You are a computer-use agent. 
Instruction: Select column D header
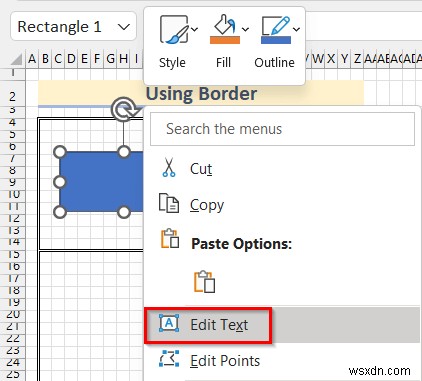click(x=71, y=59)
